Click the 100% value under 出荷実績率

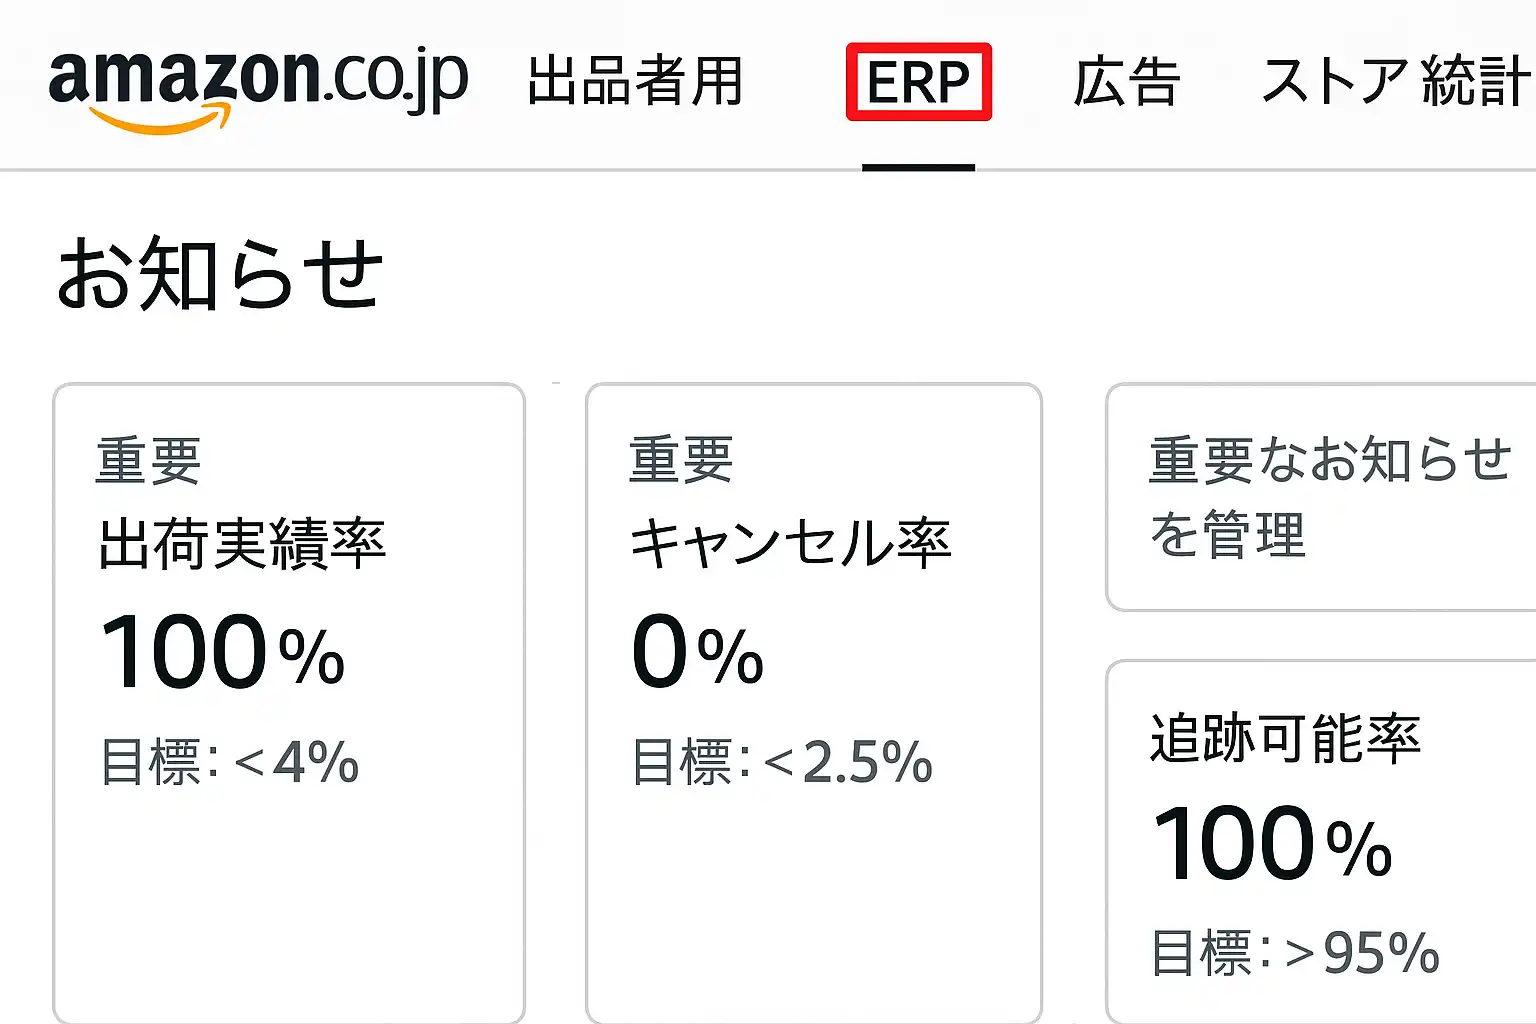[x=223, y=653]
